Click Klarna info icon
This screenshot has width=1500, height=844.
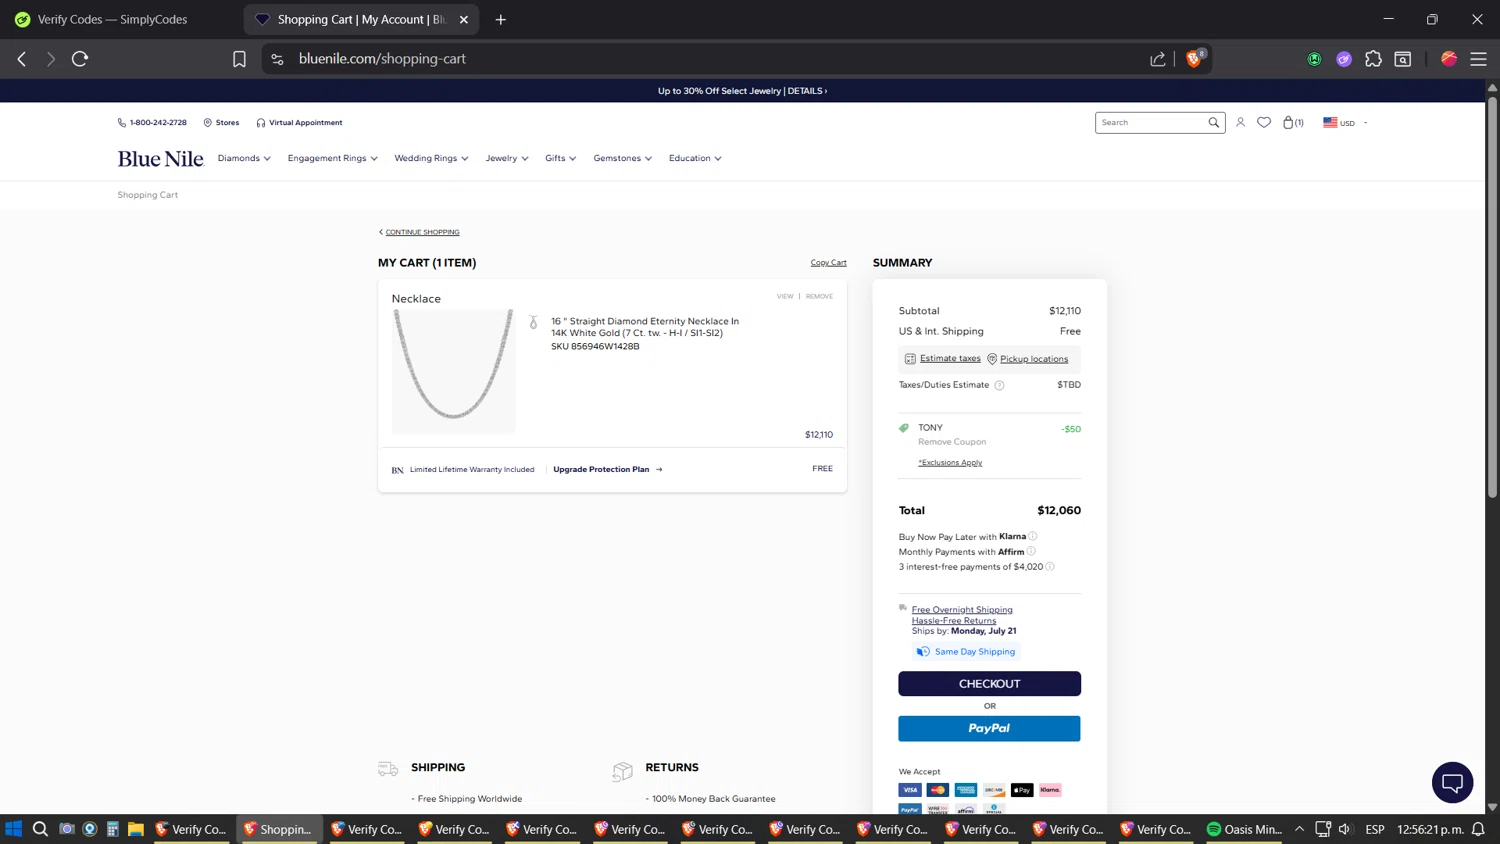[x=1033, y=536]
